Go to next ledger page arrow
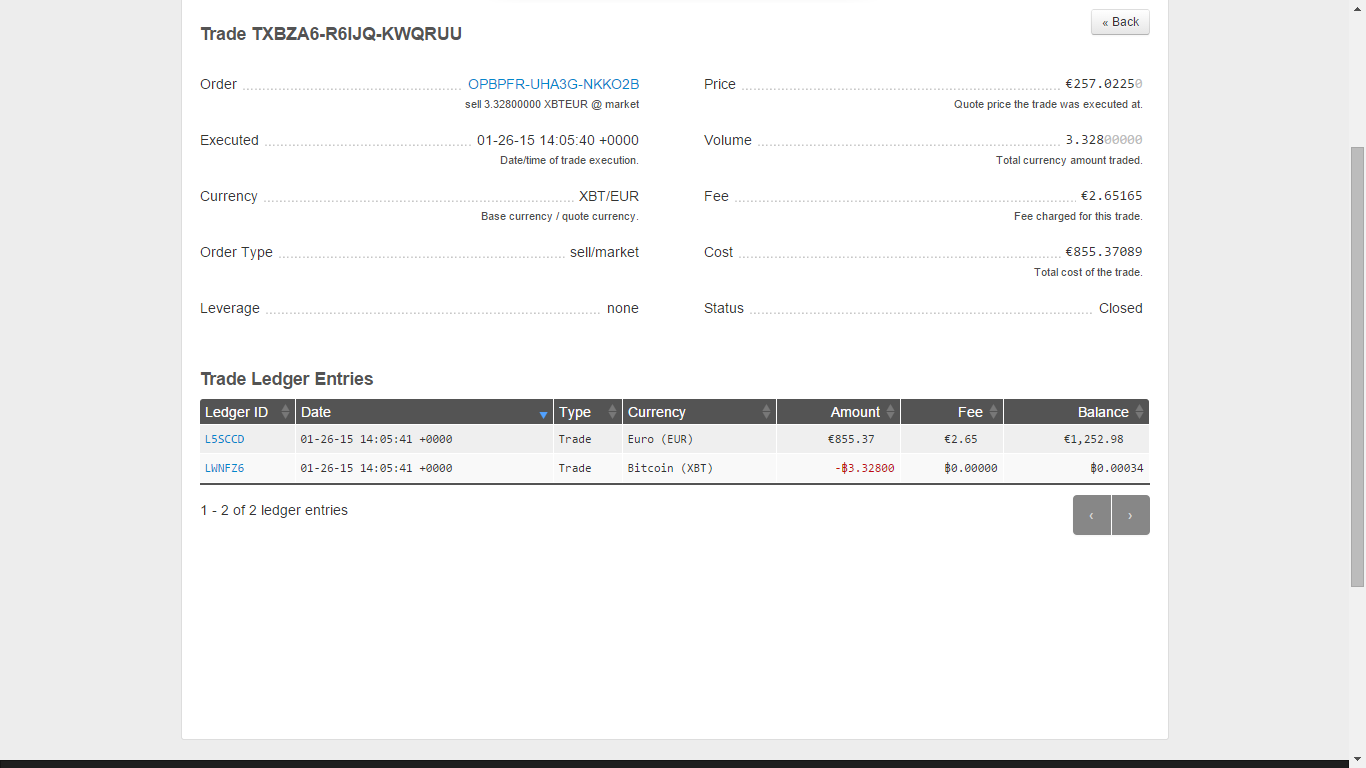The width and height of the screenshot is (1366, 768). point(1131,515)
